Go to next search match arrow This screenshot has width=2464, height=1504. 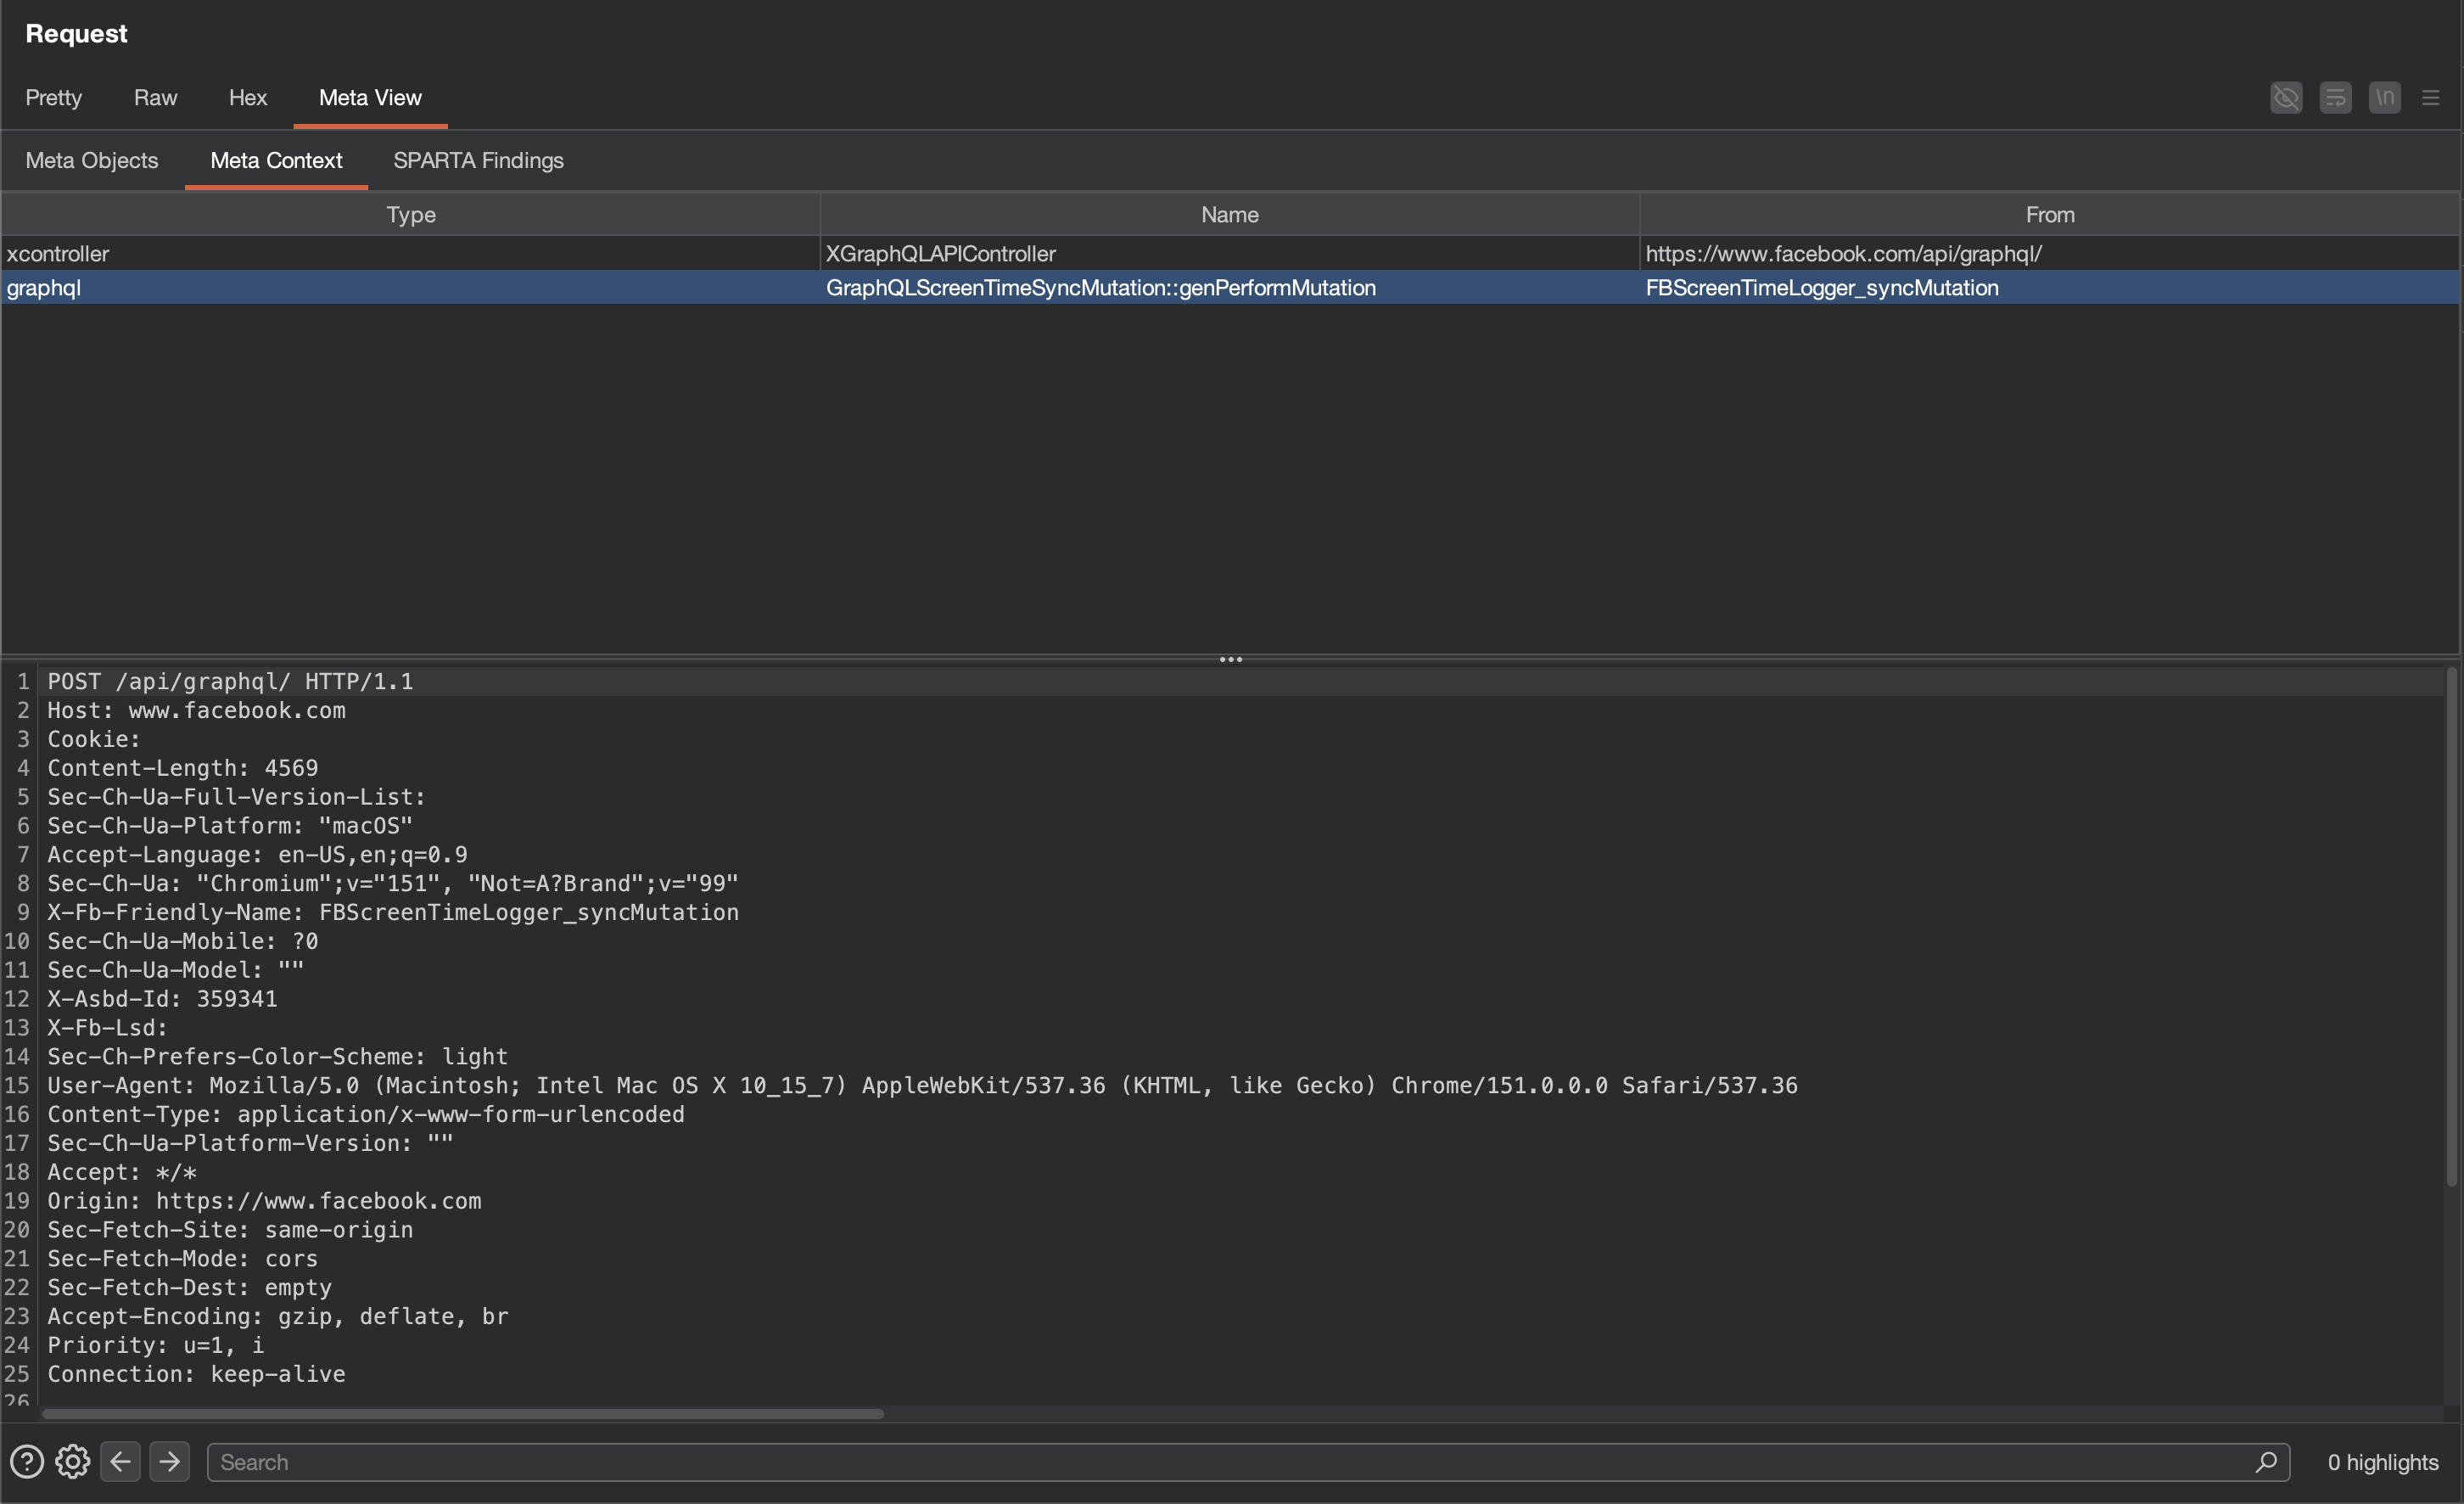tap(169, 1462)
